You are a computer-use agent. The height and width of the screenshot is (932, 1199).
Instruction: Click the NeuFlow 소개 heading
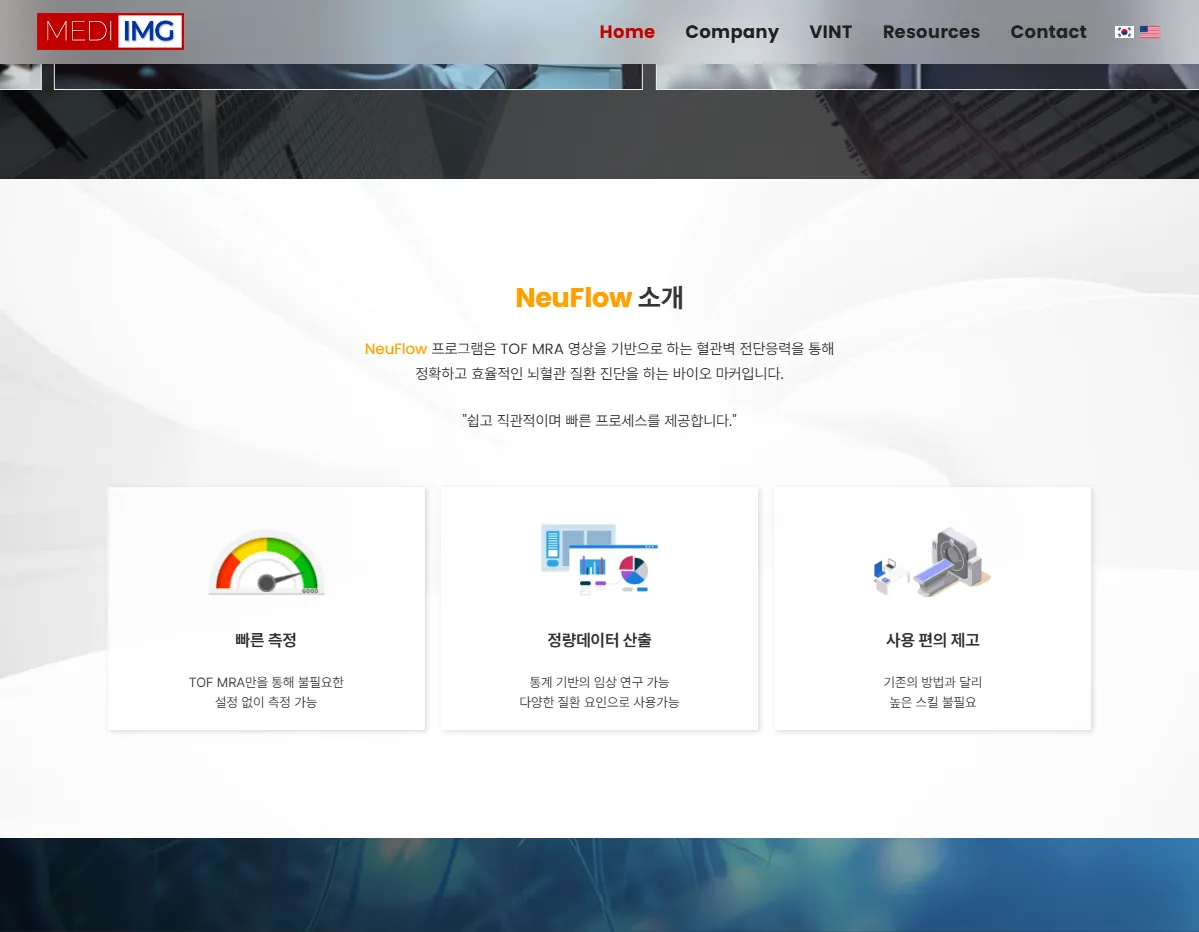pyautogui.click(x=600, y=297)
